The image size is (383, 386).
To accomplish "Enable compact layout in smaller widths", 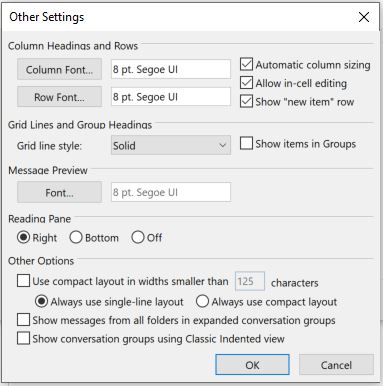I will 23,281.
